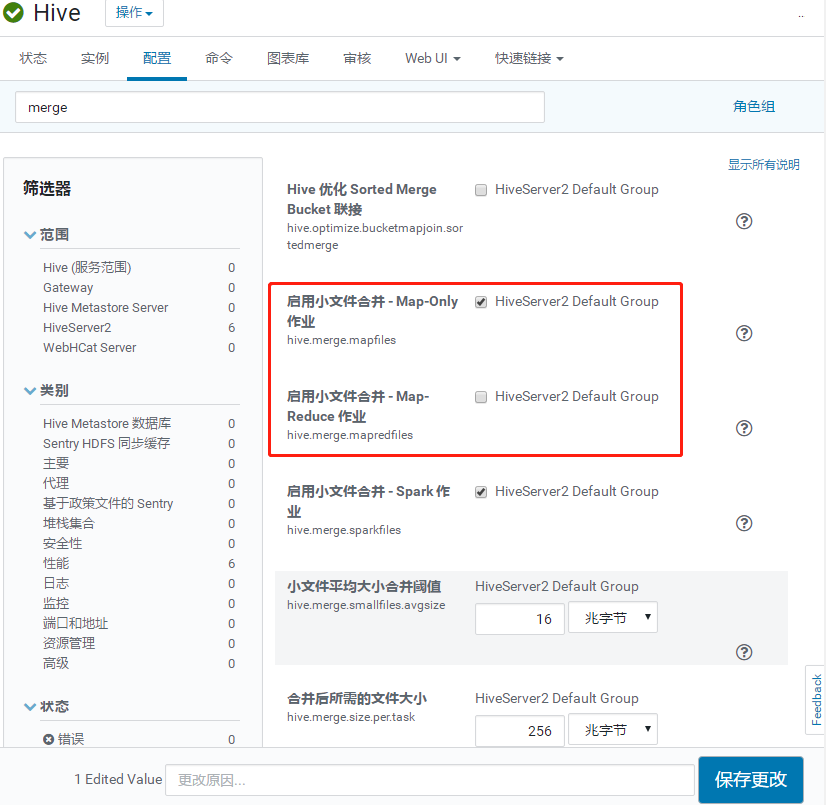The width and height of the screenshot is (826, 805).
Task: Open the 快速链接 quick links dropdown
Action: tap(529, 58)
